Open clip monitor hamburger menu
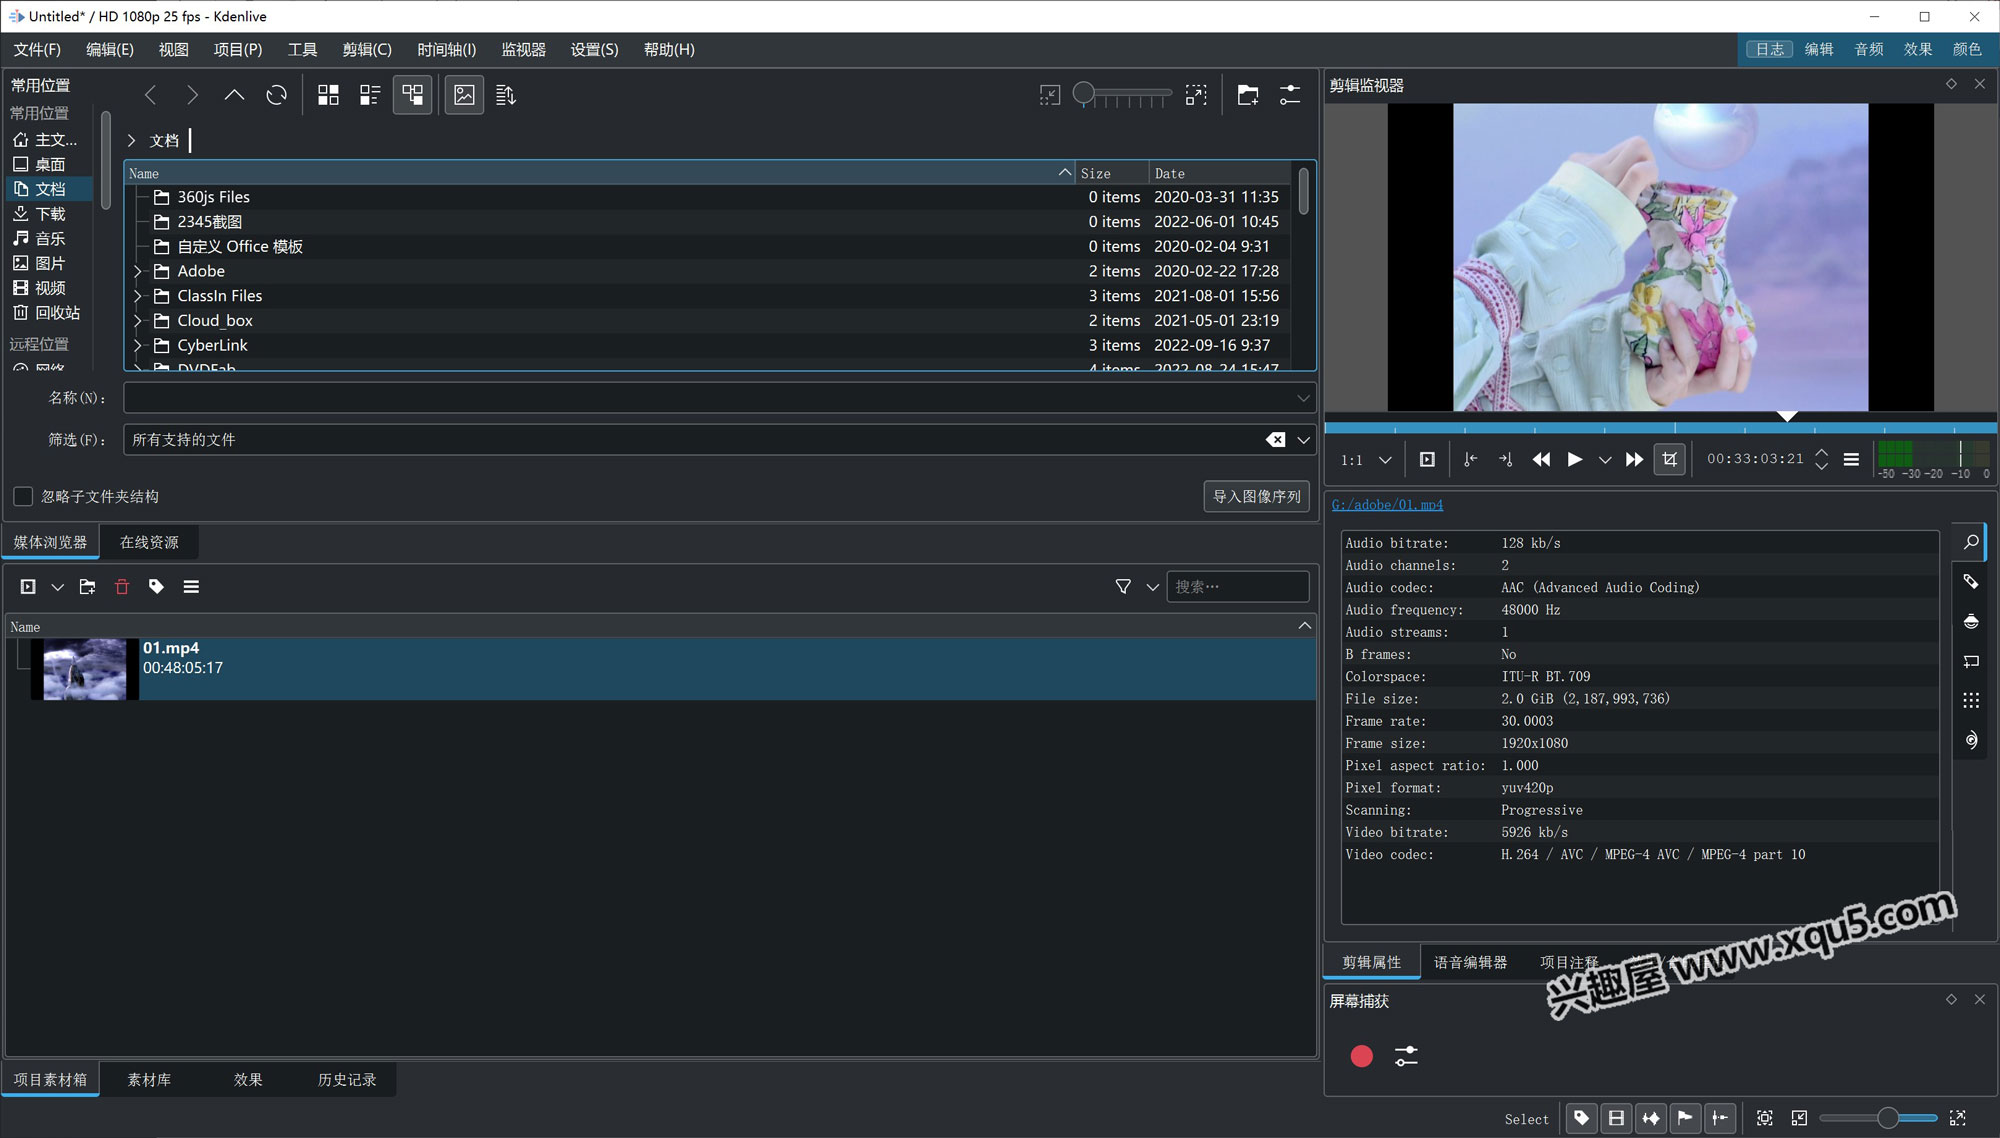Screen dimensions: 2000x1138 point(1851,459)
